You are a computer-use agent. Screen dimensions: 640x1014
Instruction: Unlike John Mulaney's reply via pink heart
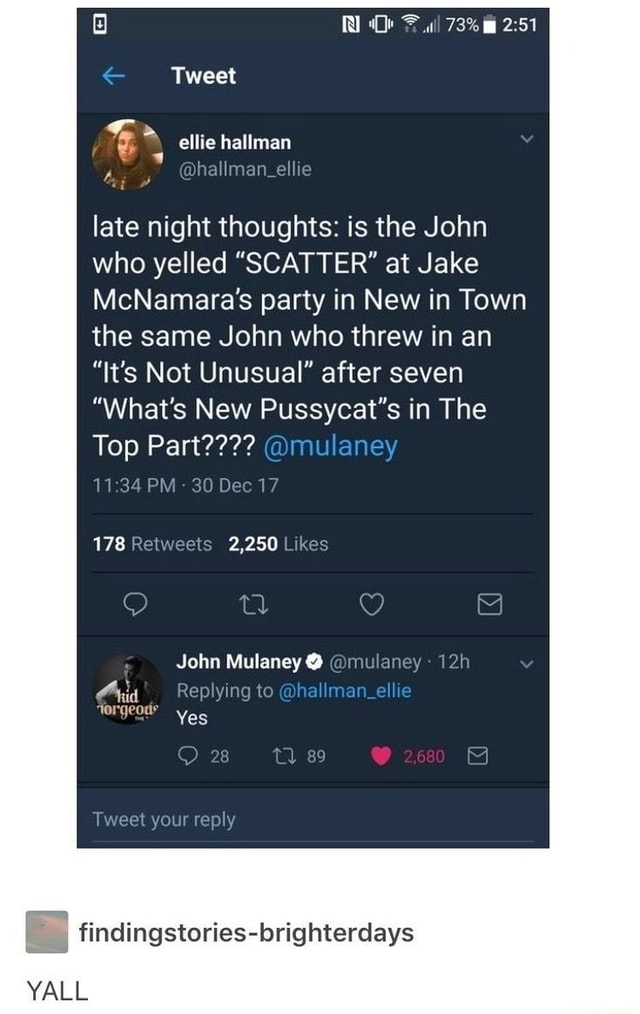[381, 755]
